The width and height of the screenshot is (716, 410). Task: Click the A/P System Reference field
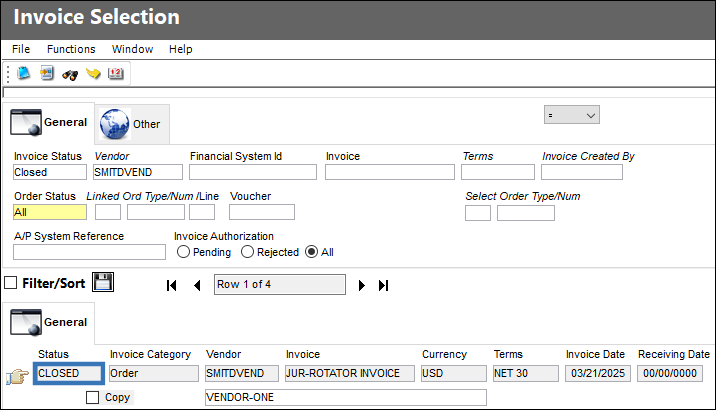(90, 252)
